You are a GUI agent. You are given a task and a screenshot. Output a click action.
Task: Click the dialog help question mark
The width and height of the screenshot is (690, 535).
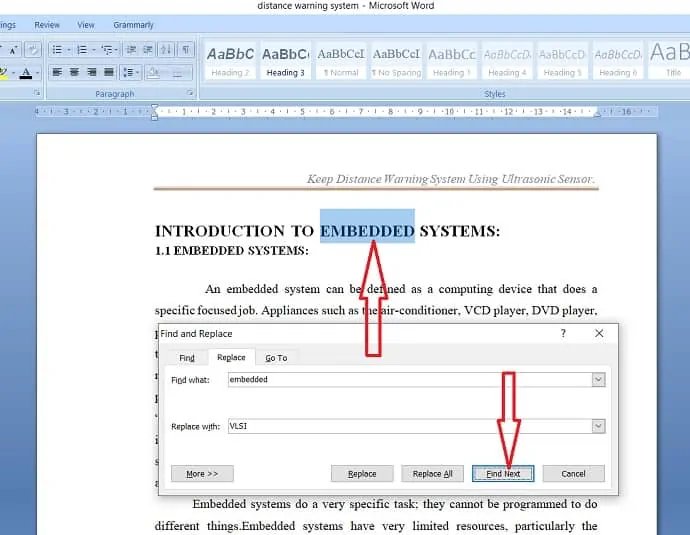coord(563,333)
